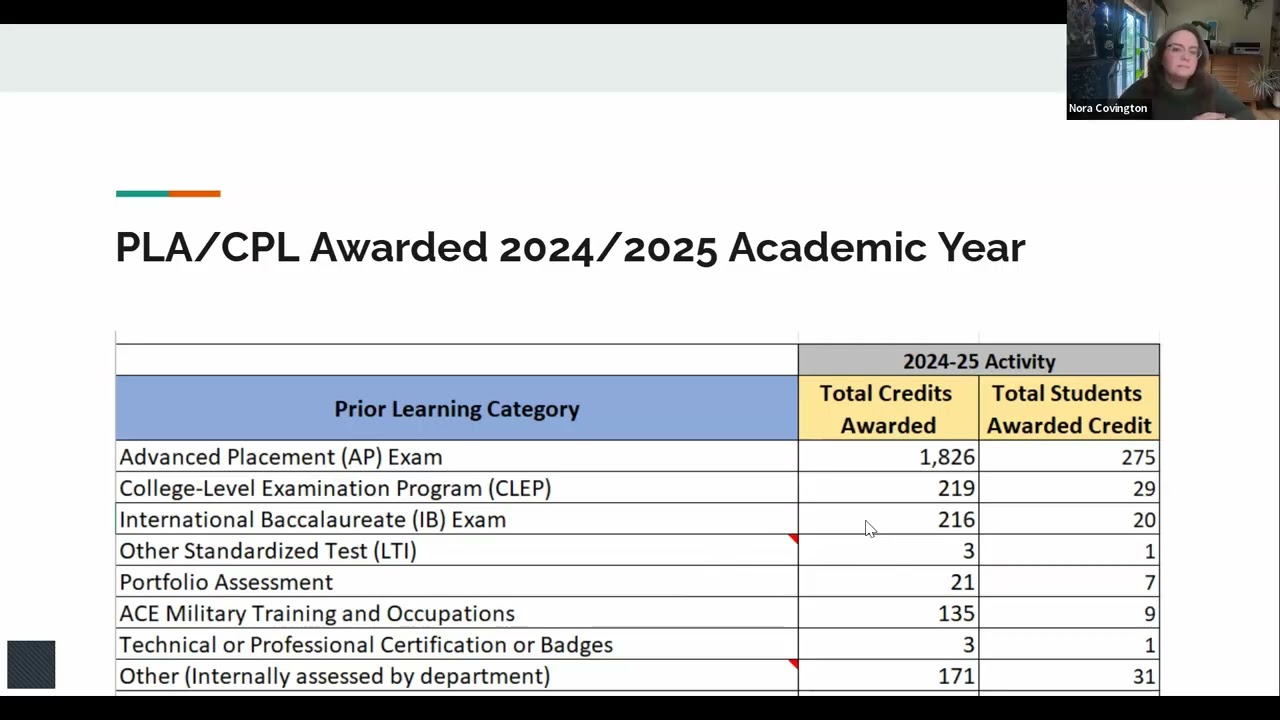Select the 275 students cell
Screen dimensions: 1280x720
(1069, 457)
